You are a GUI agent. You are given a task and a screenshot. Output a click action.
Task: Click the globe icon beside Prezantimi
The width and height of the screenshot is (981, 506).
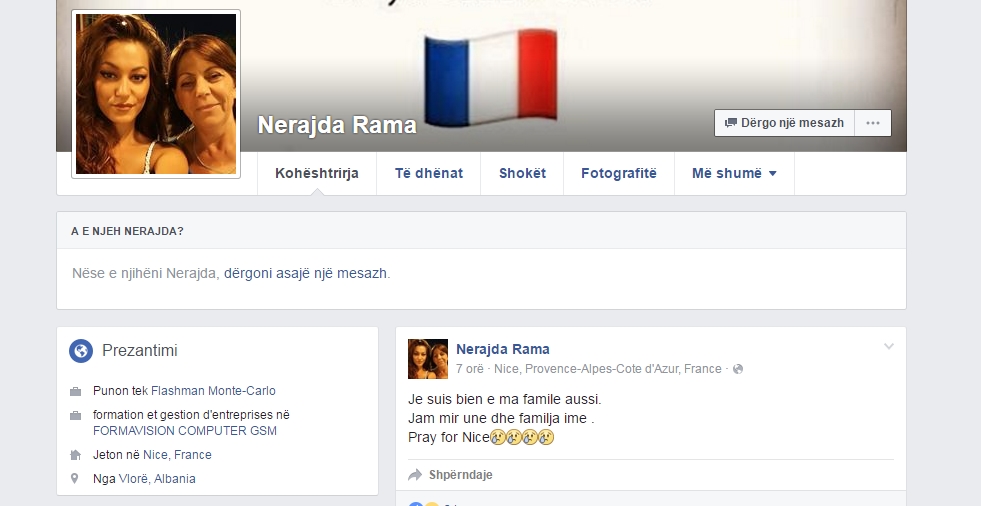[81, 351]
